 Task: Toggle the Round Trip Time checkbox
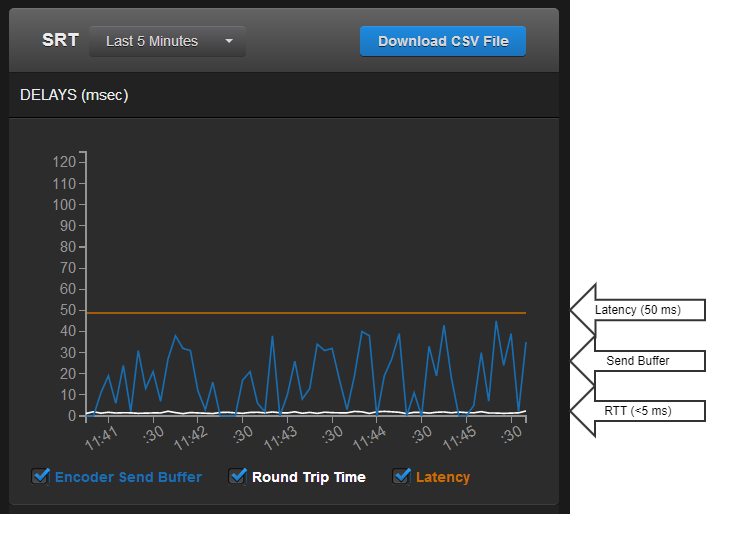click(238, 477)
